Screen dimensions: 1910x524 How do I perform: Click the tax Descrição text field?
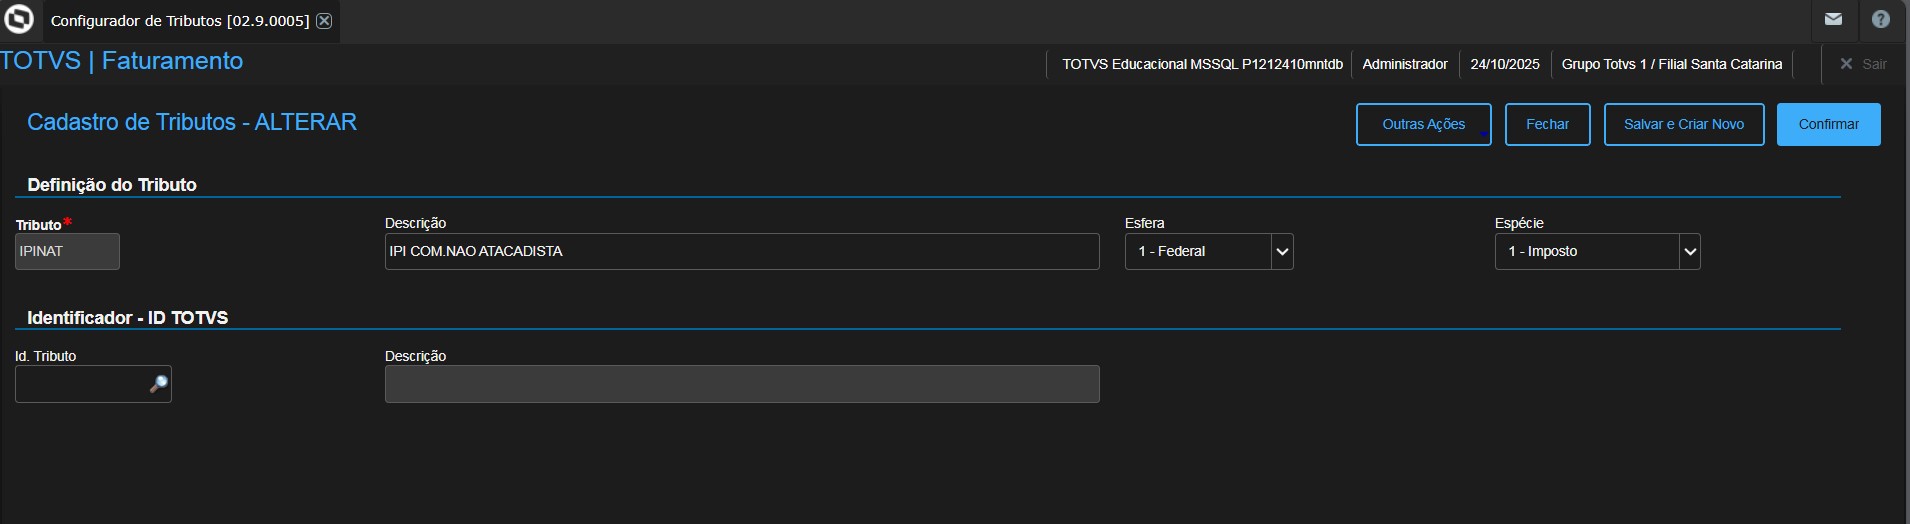coord(741,252)
